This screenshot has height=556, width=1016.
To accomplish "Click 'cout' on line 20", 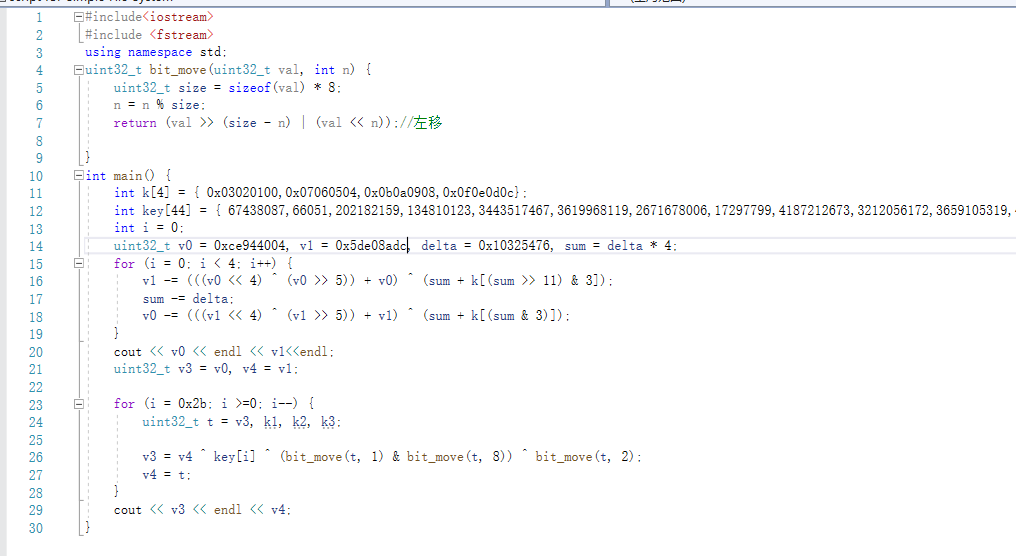I will 128,352.
